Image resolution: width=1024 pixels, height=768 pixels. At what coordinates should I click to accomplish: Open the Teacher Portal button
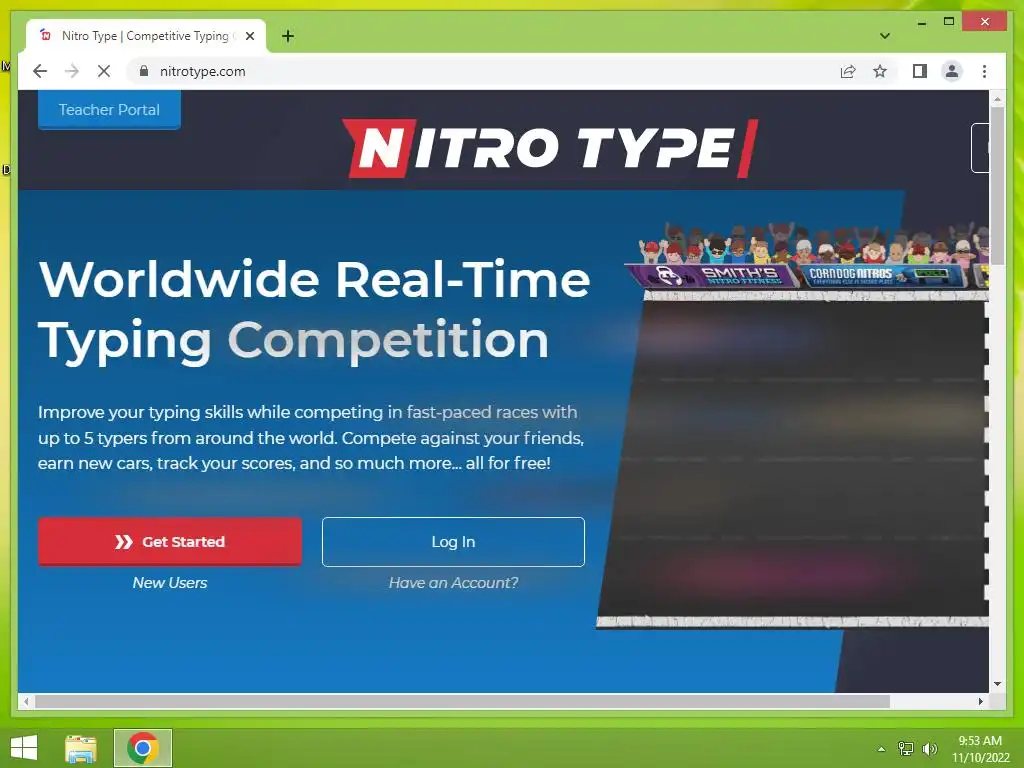point(109,110)
